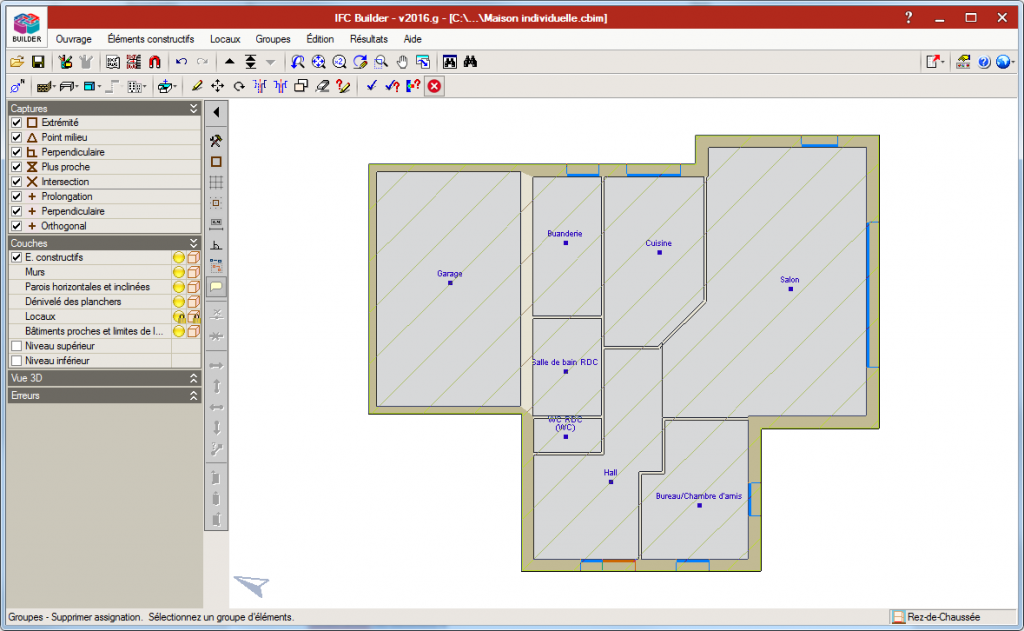This screenshot has height=631, width=1024.
Task: Click the blue help question mark icon
Action: click(x=984, y=62)
